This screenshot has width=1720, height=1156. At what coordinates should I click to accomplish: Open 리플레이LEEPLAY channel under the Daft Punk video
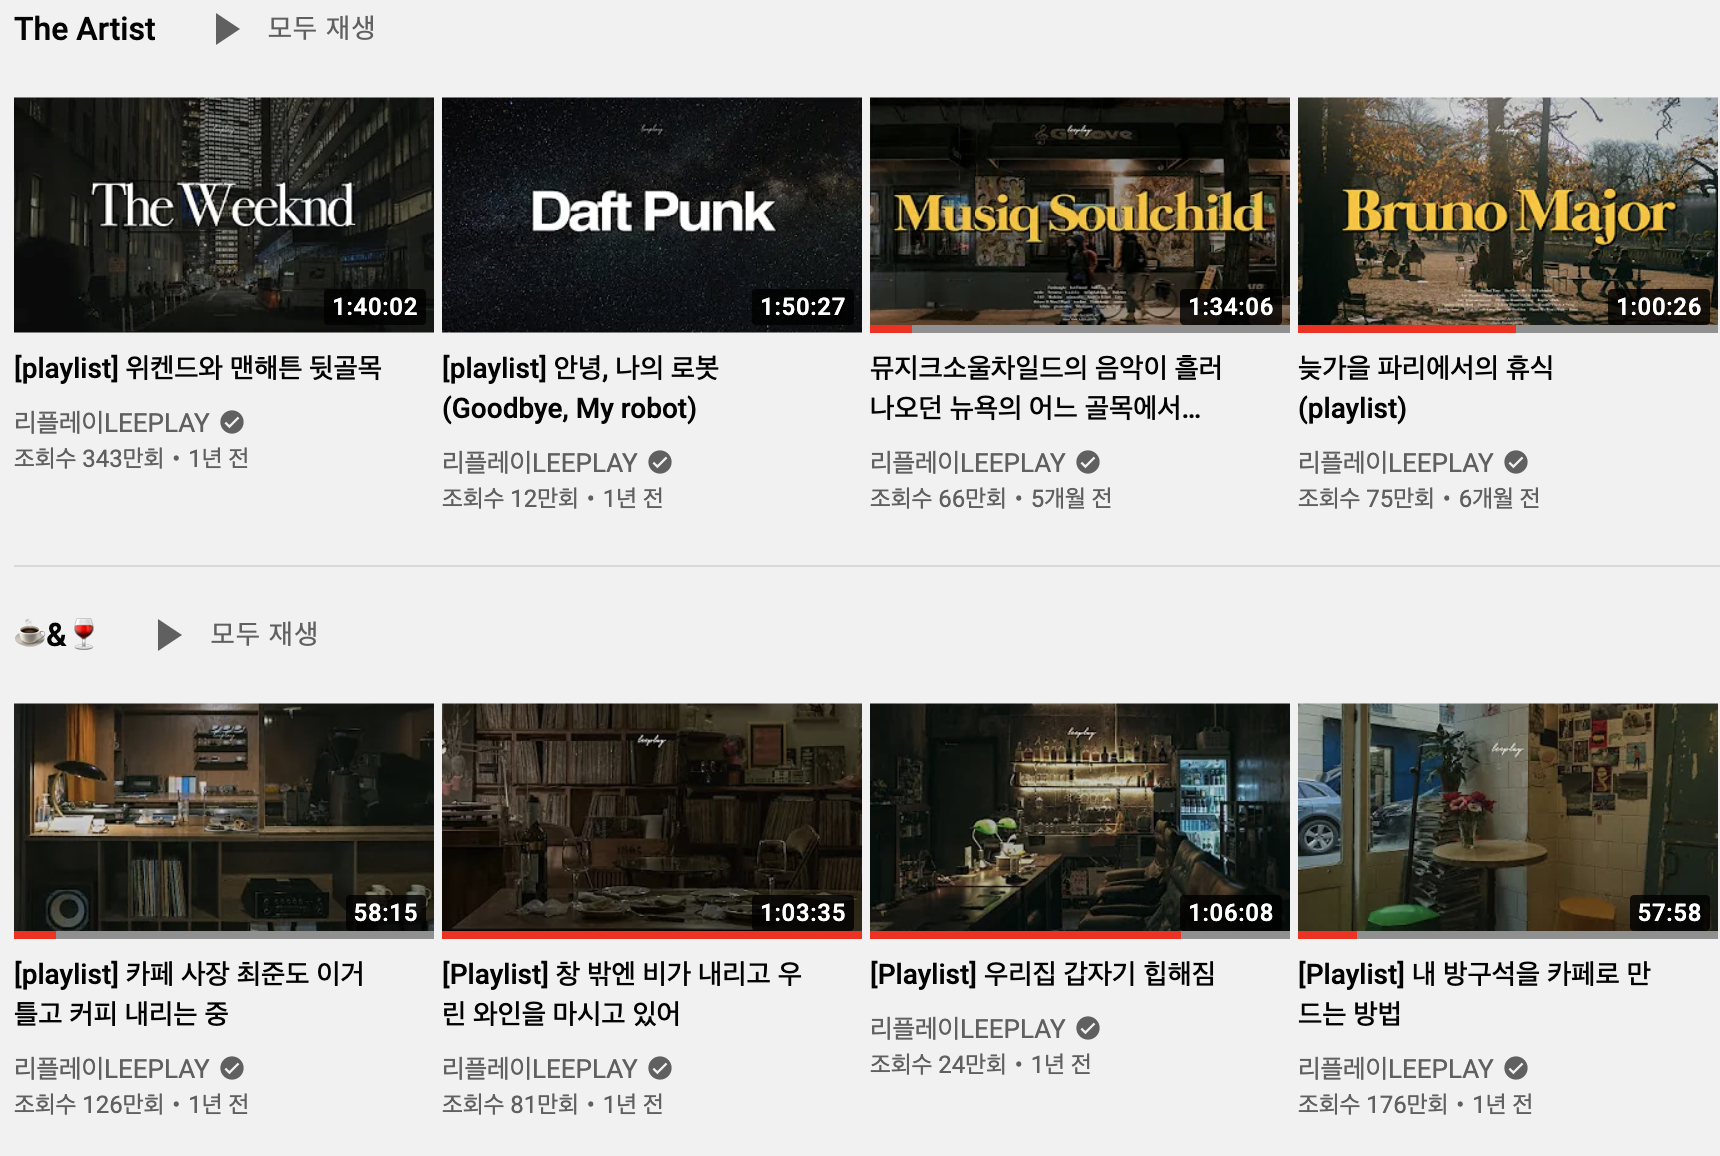pos(540,462)
